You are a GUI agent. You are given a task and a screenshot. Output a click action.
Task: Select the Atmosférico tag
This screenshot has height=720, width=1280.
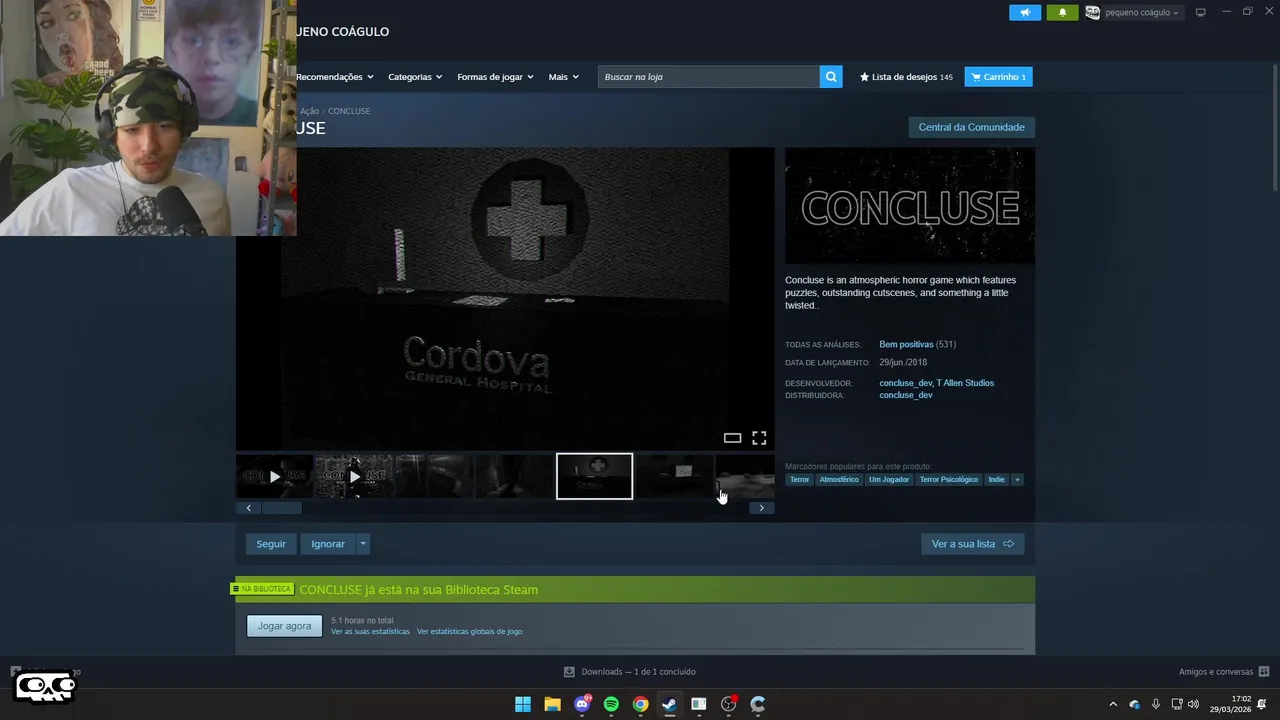(839, 480)
